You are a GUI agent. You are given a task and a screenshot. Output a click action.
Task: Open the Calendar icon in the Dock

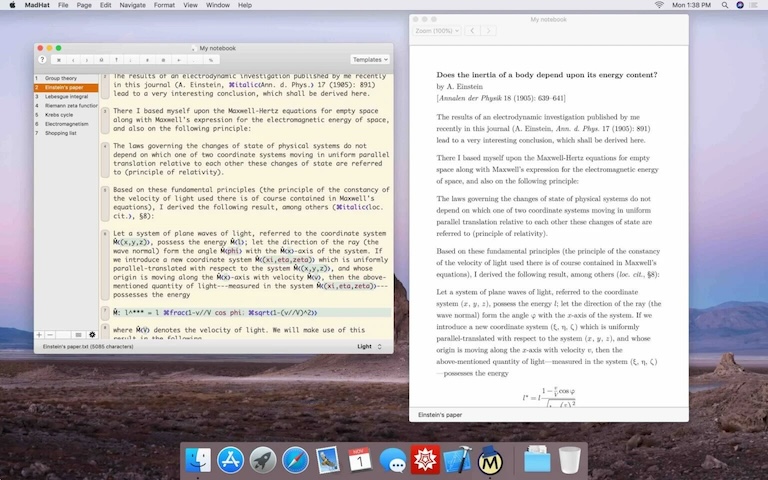[x=360, y=460]
